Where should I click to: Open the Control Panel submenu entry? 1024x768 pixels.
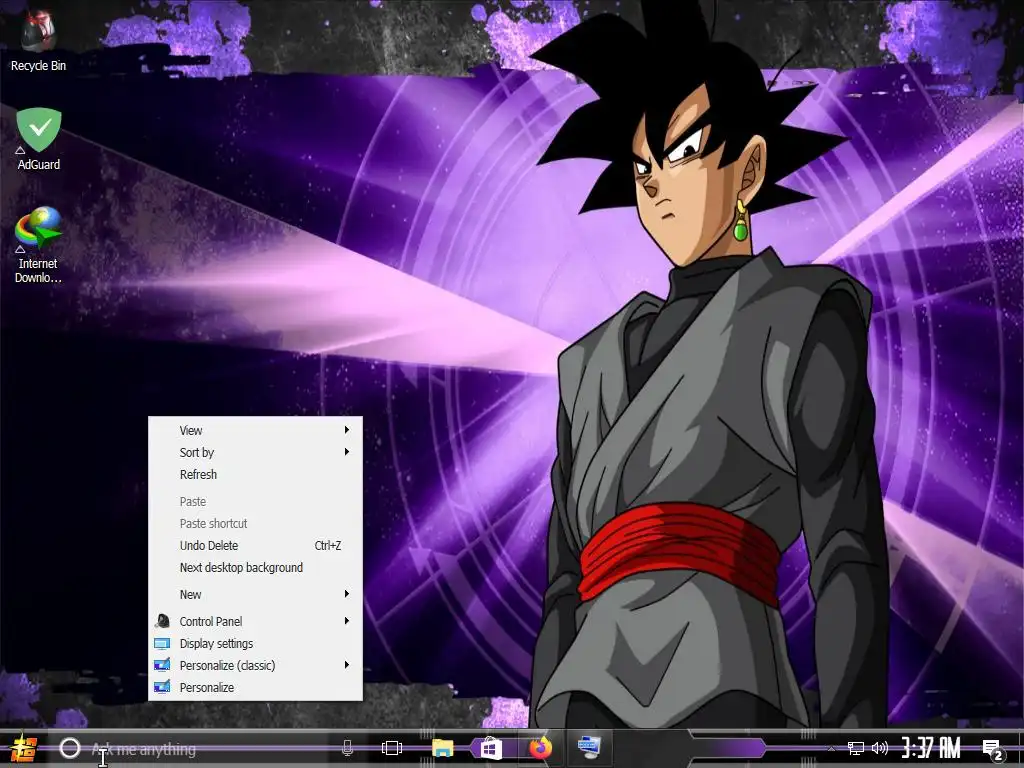(255, 621)
